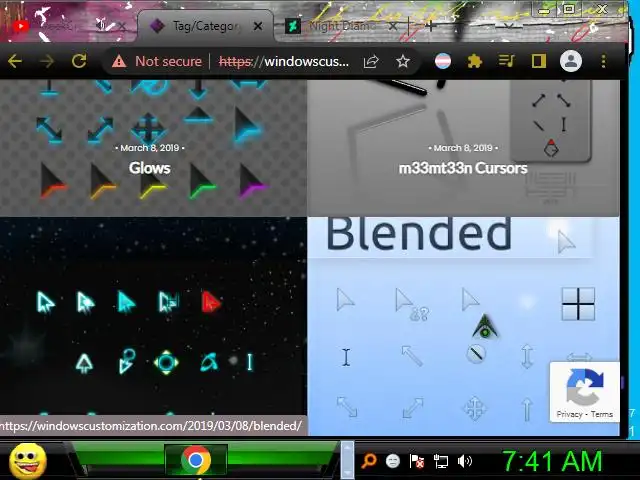
Task: Open the neon cyan starfield cursor thumbnail
Action: click(x=153, y=316)
